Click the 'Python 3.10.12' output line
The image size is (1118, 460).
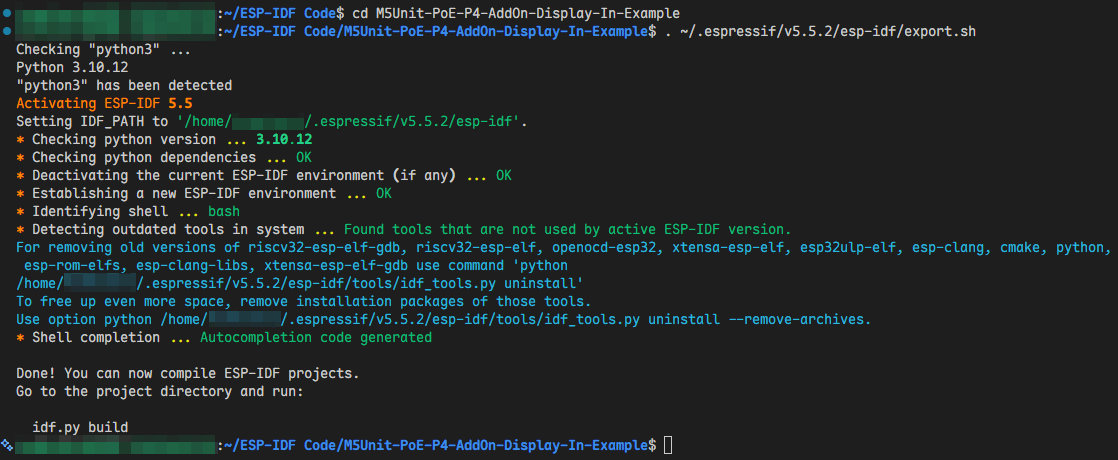(x=62, y=67)
